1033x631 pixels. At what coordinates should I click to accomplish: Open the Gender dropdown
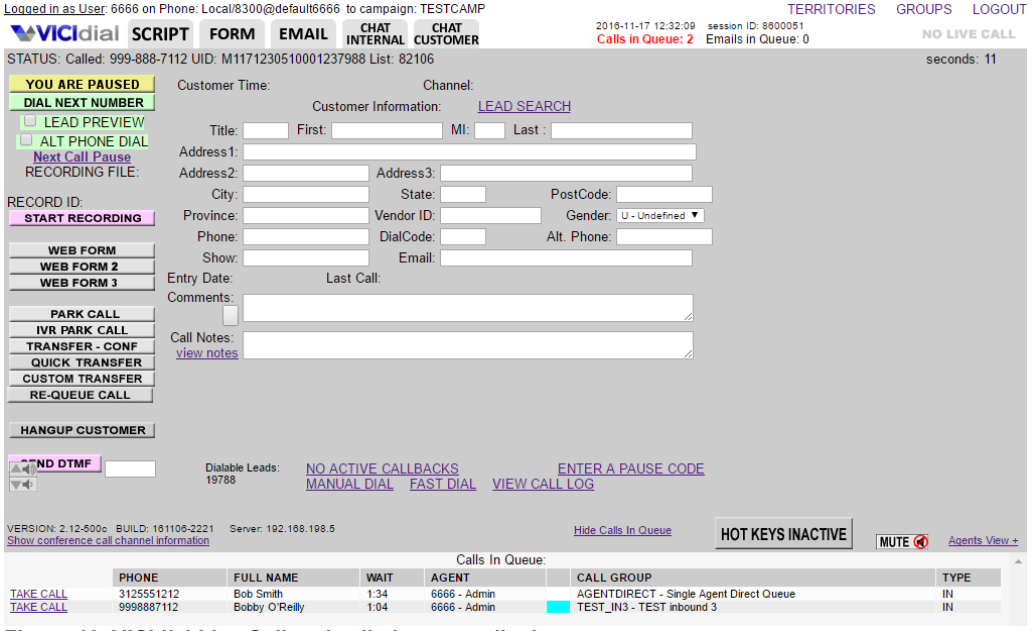tap(660, 215)
